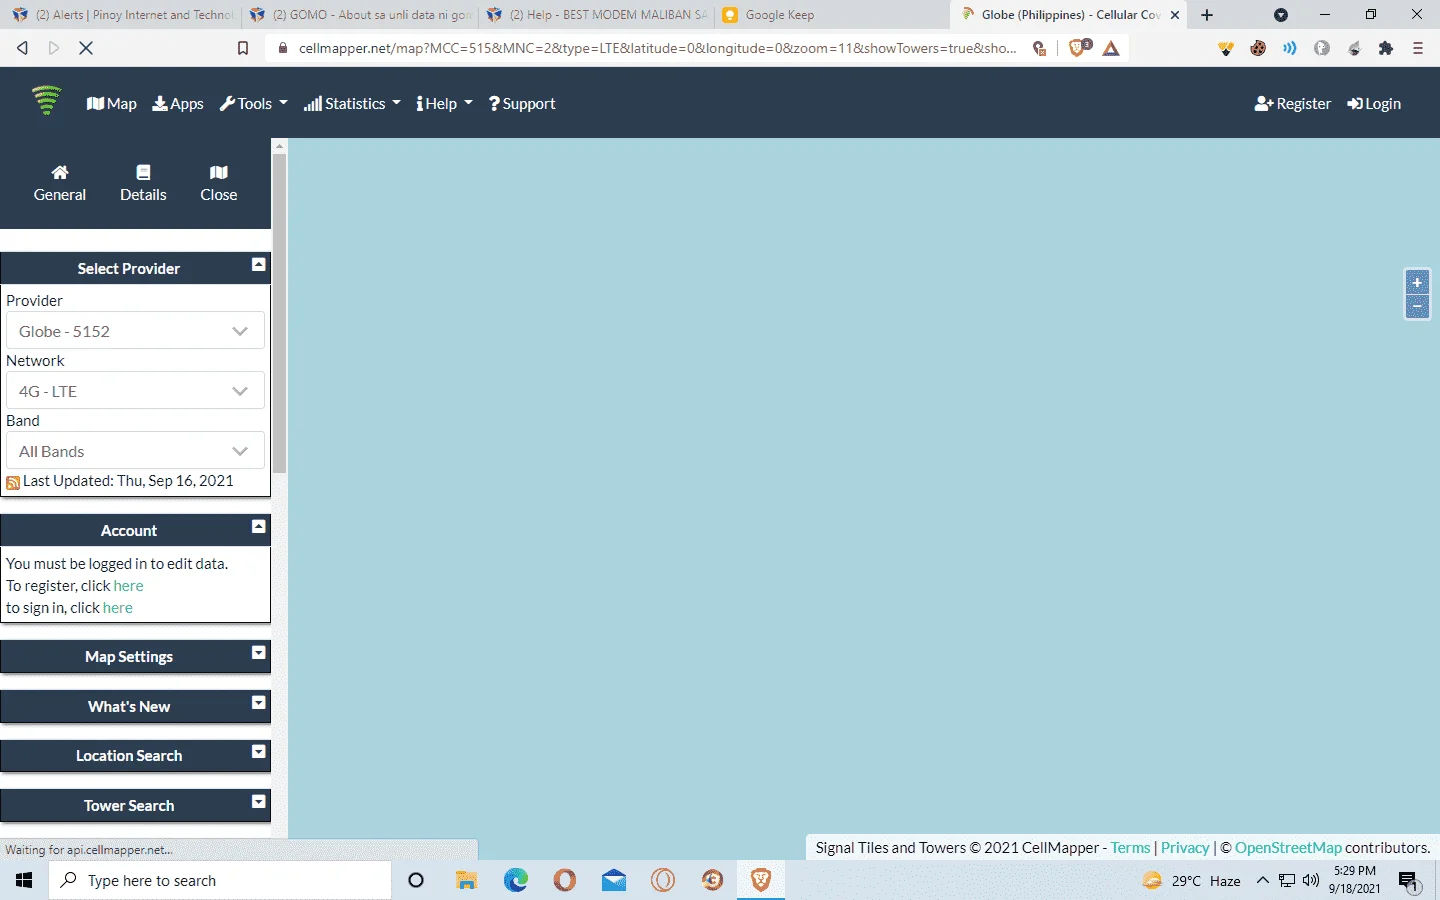Open the Map page in navbar
Screen dimensions: 1440x900
coord(112,104)
